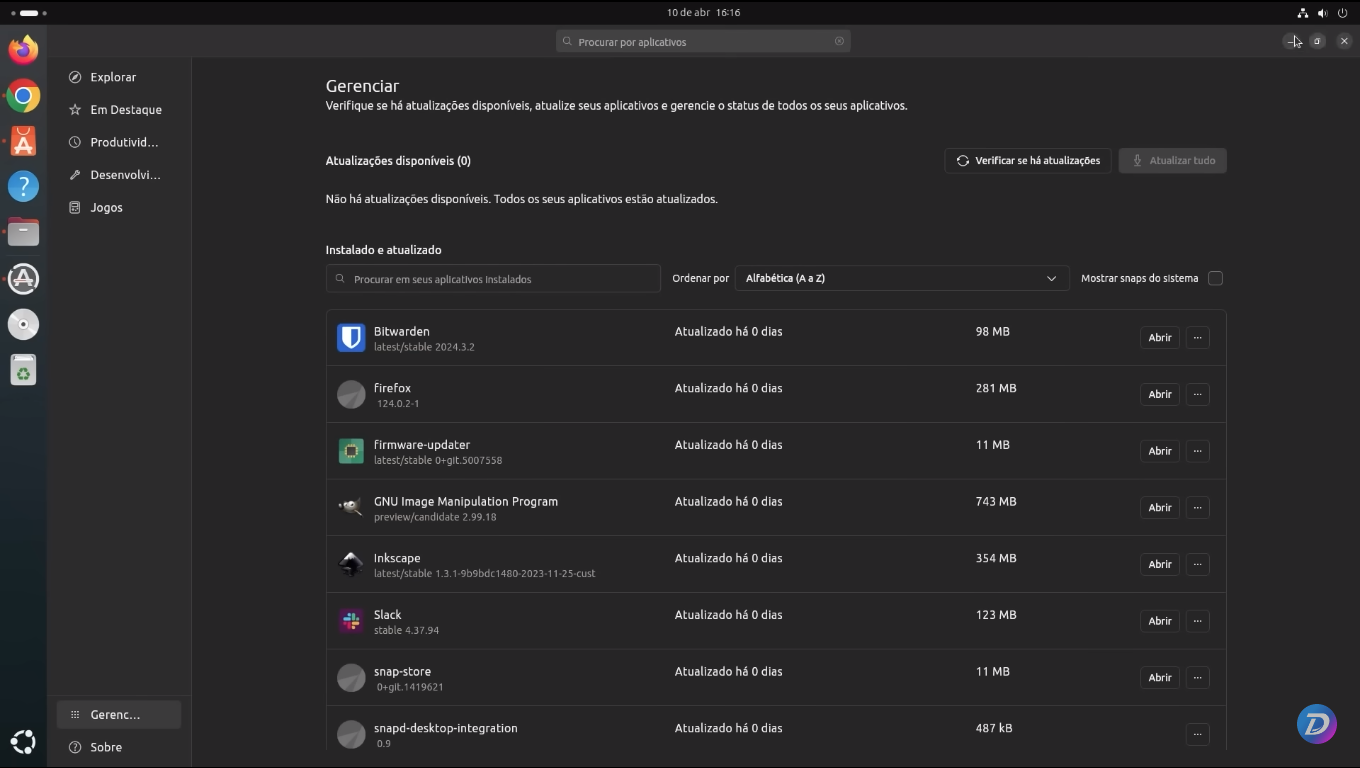Click the installed apps search field
1360x768 pixels.
tap(493, 279)
